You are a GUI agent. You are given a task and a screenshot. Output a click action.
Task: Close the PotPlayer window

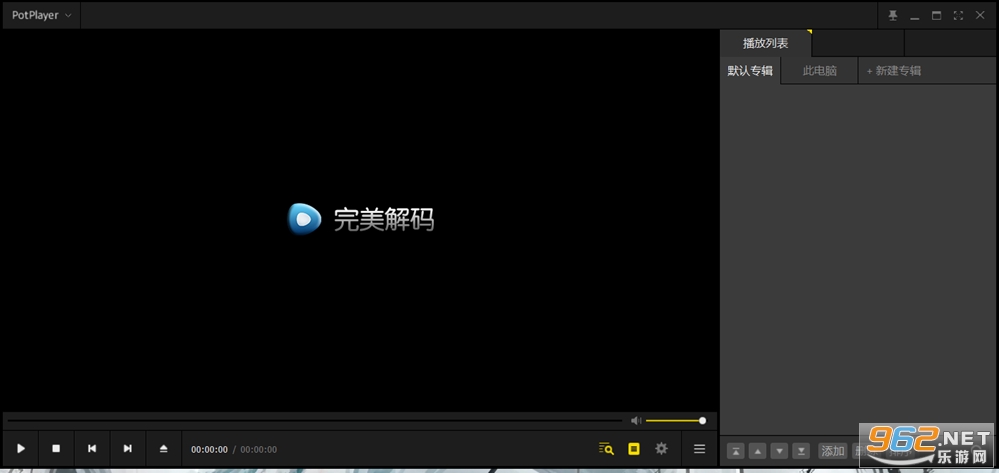[980, 15]
